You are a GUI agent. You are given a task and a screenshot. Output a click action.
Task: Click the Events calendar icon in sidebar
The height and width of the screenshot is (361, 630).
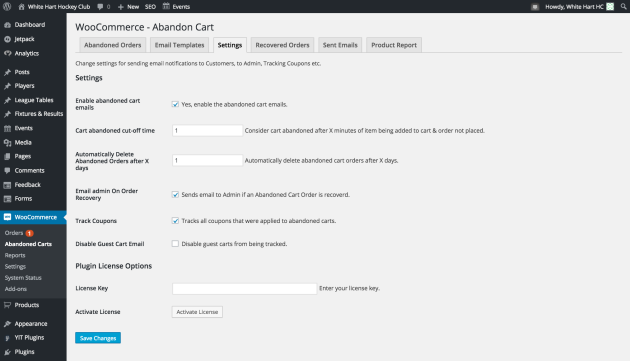click(7, 129)
